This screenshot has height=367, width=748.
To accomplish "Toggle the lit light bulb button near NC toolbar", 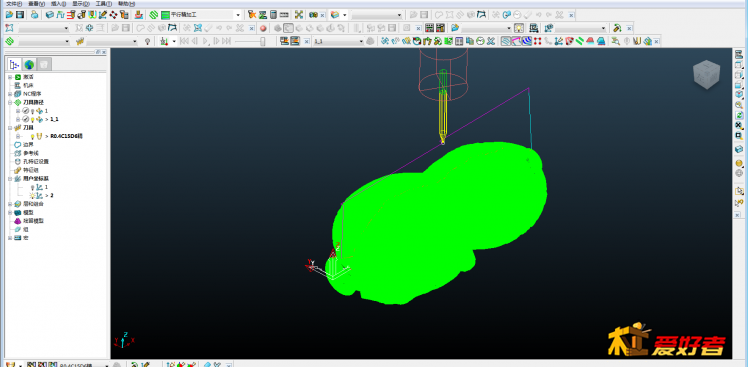I will [x=519, y=28].
